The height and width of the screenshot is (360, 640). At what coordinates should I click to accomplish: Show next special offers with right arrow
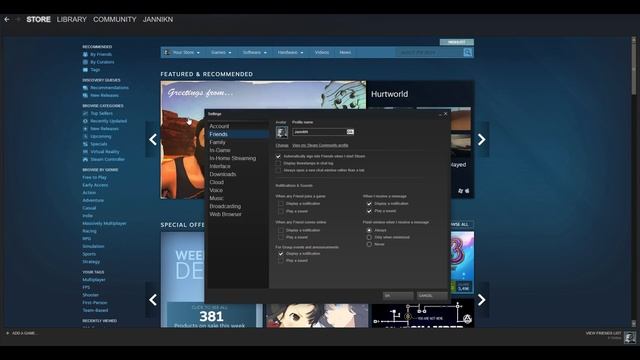482,300
